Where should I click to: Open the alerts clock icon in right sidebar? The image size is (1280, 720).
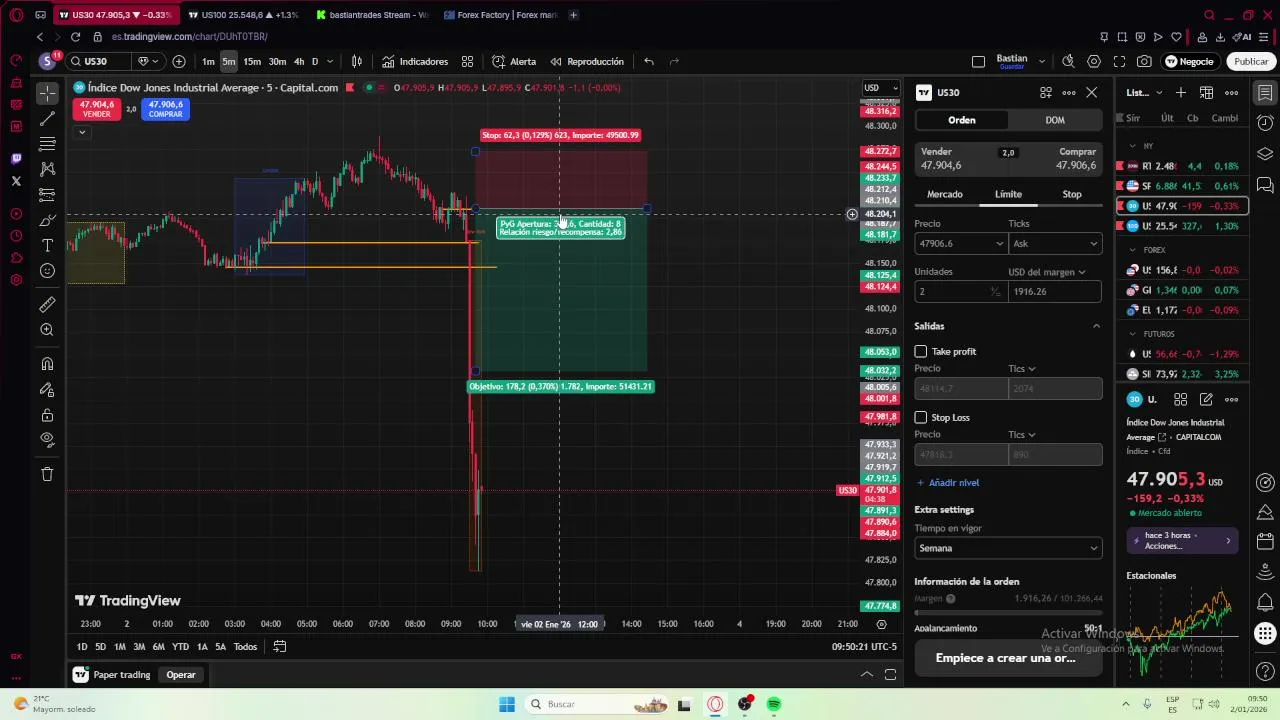[1265, 123]
